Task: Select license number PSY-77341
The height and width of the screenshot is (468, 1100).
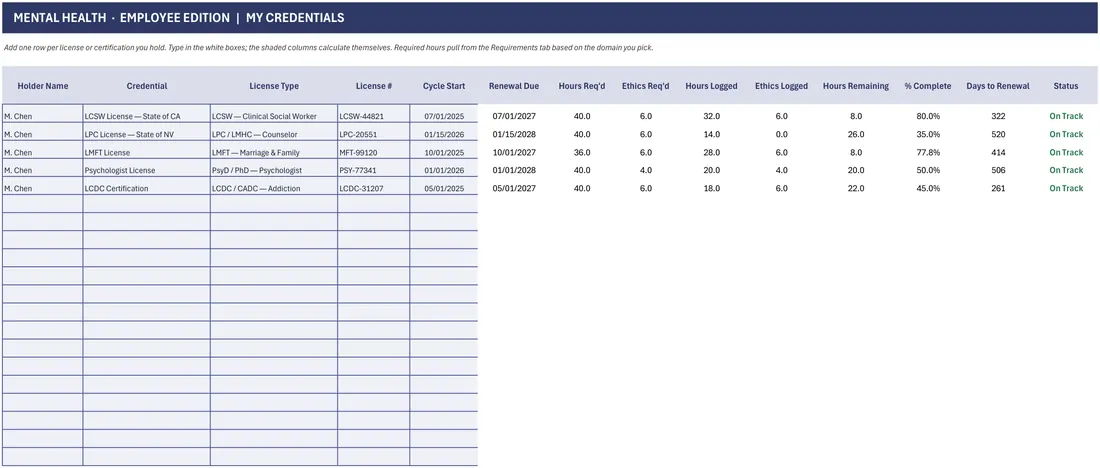Action: [374, 170]
